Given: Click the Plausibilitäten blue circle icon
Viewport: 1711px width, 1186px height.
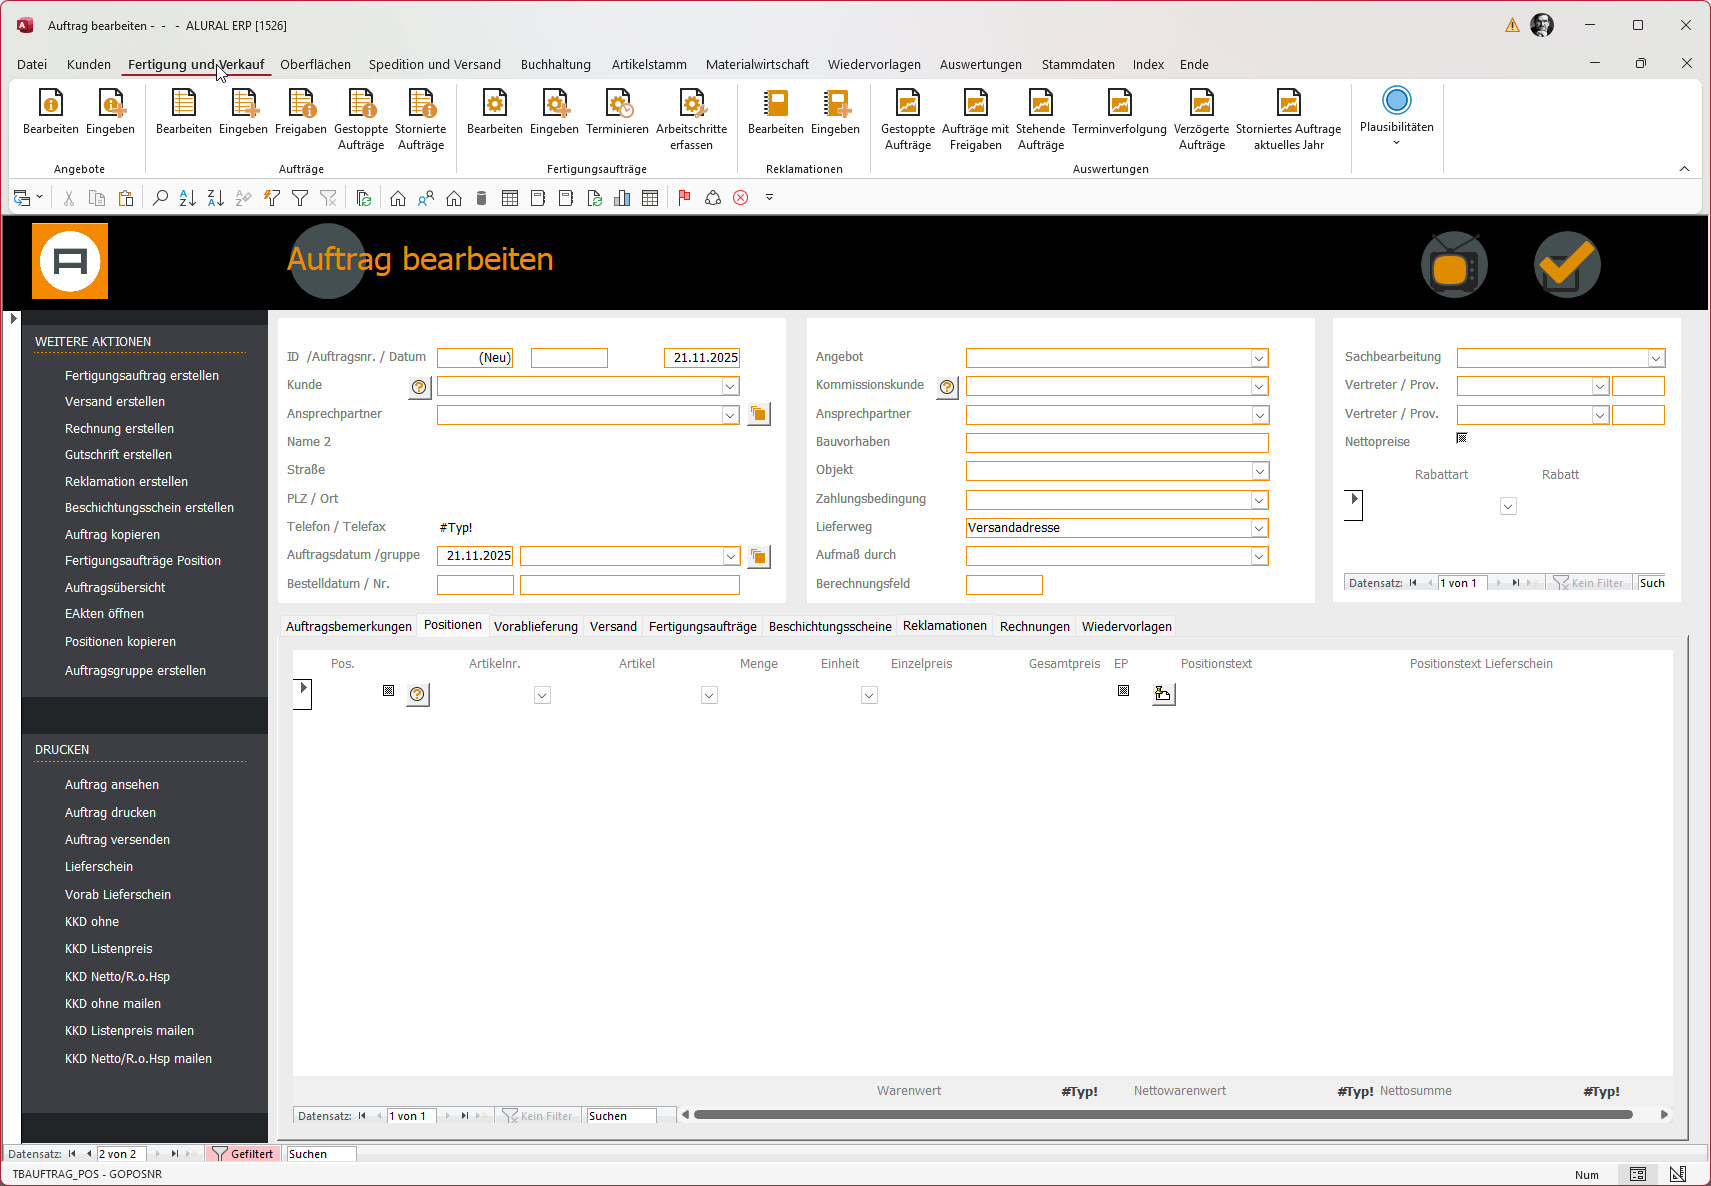Looking at the screenshot, I should point(1396,100).
